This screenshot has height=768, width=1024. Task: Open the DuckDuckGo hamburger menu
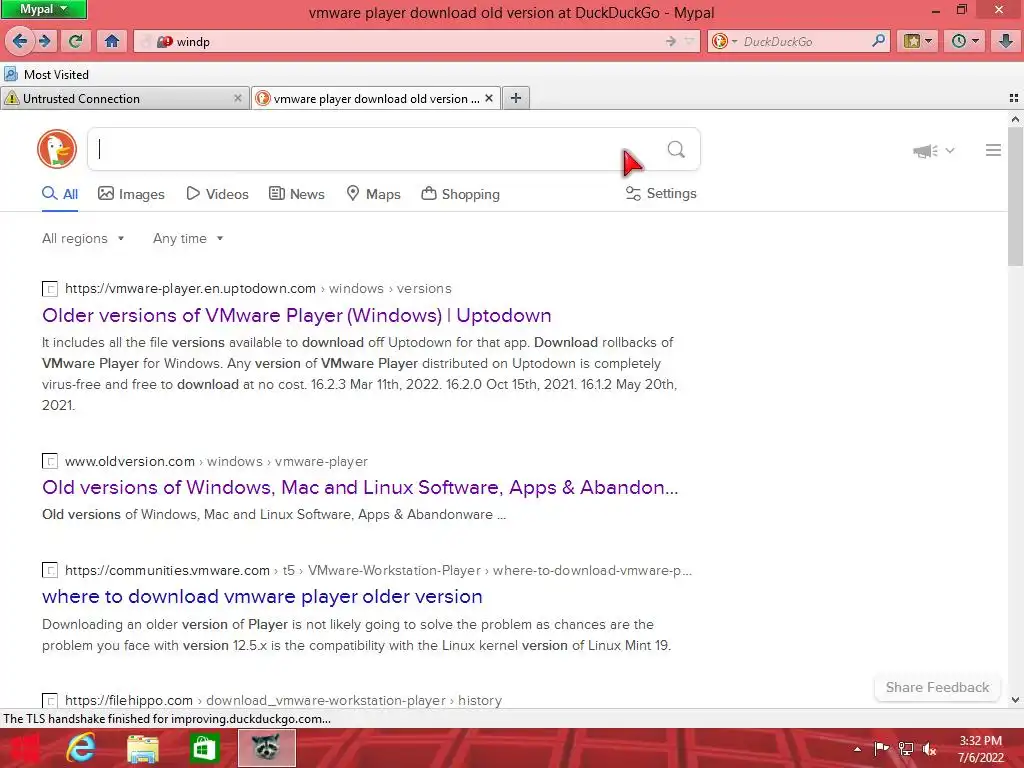tap(993, 150)
